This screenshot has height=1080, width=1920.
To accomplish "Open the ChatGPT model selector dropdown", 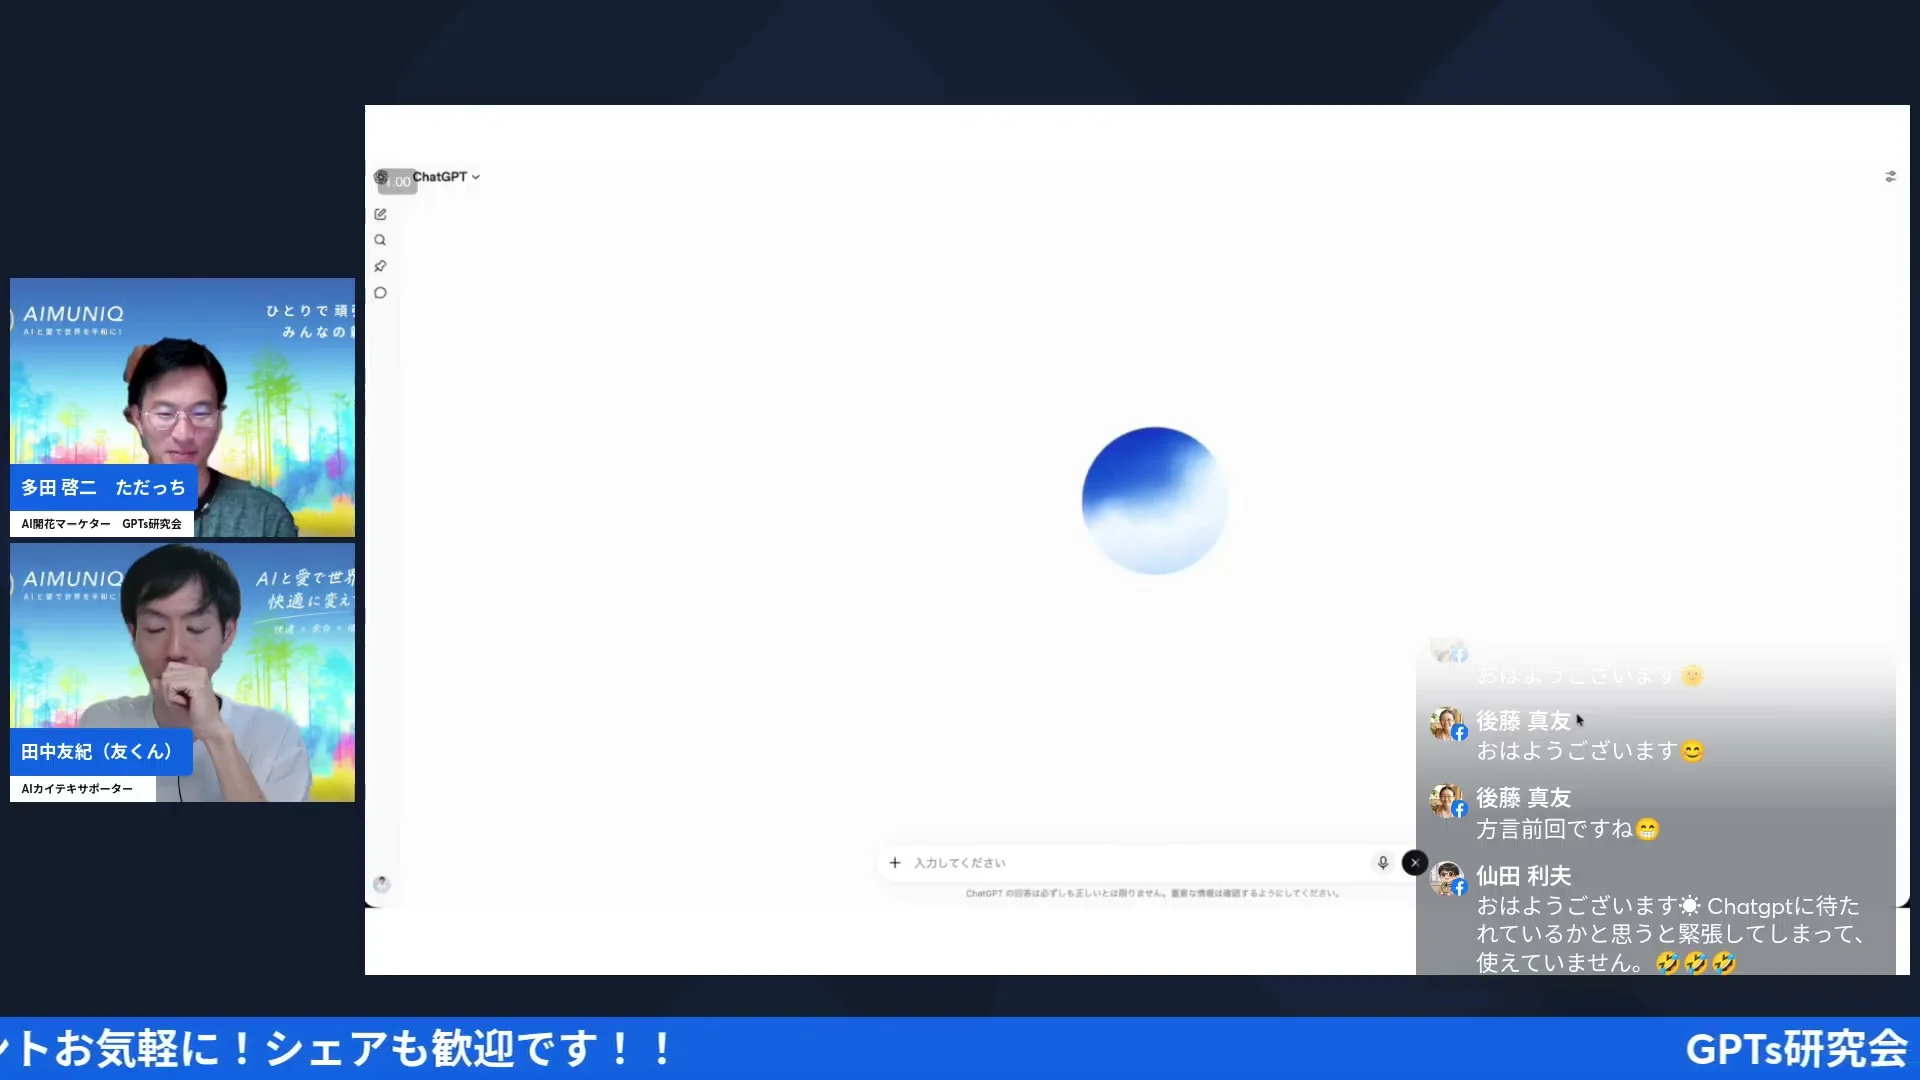I will tap(447, 177).
